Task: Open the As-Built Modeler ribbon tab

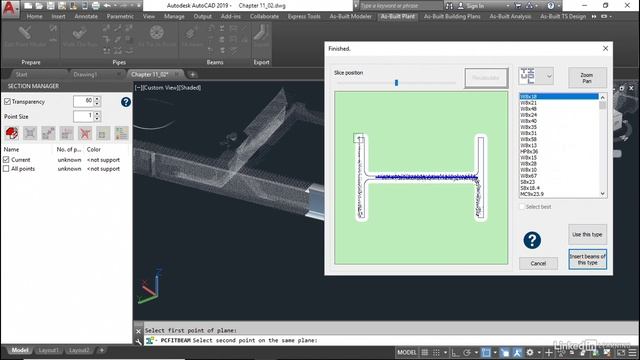Action: [350, 16]
